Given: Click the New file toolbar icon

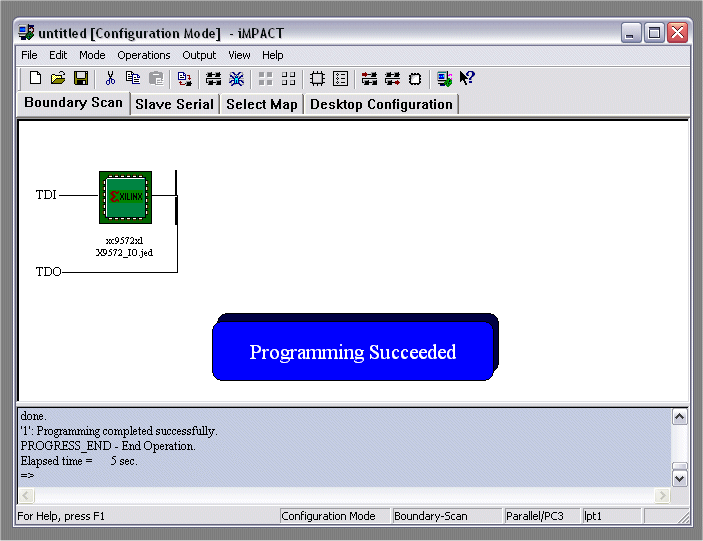Looking at the screenshot, I should click(35, 78).
